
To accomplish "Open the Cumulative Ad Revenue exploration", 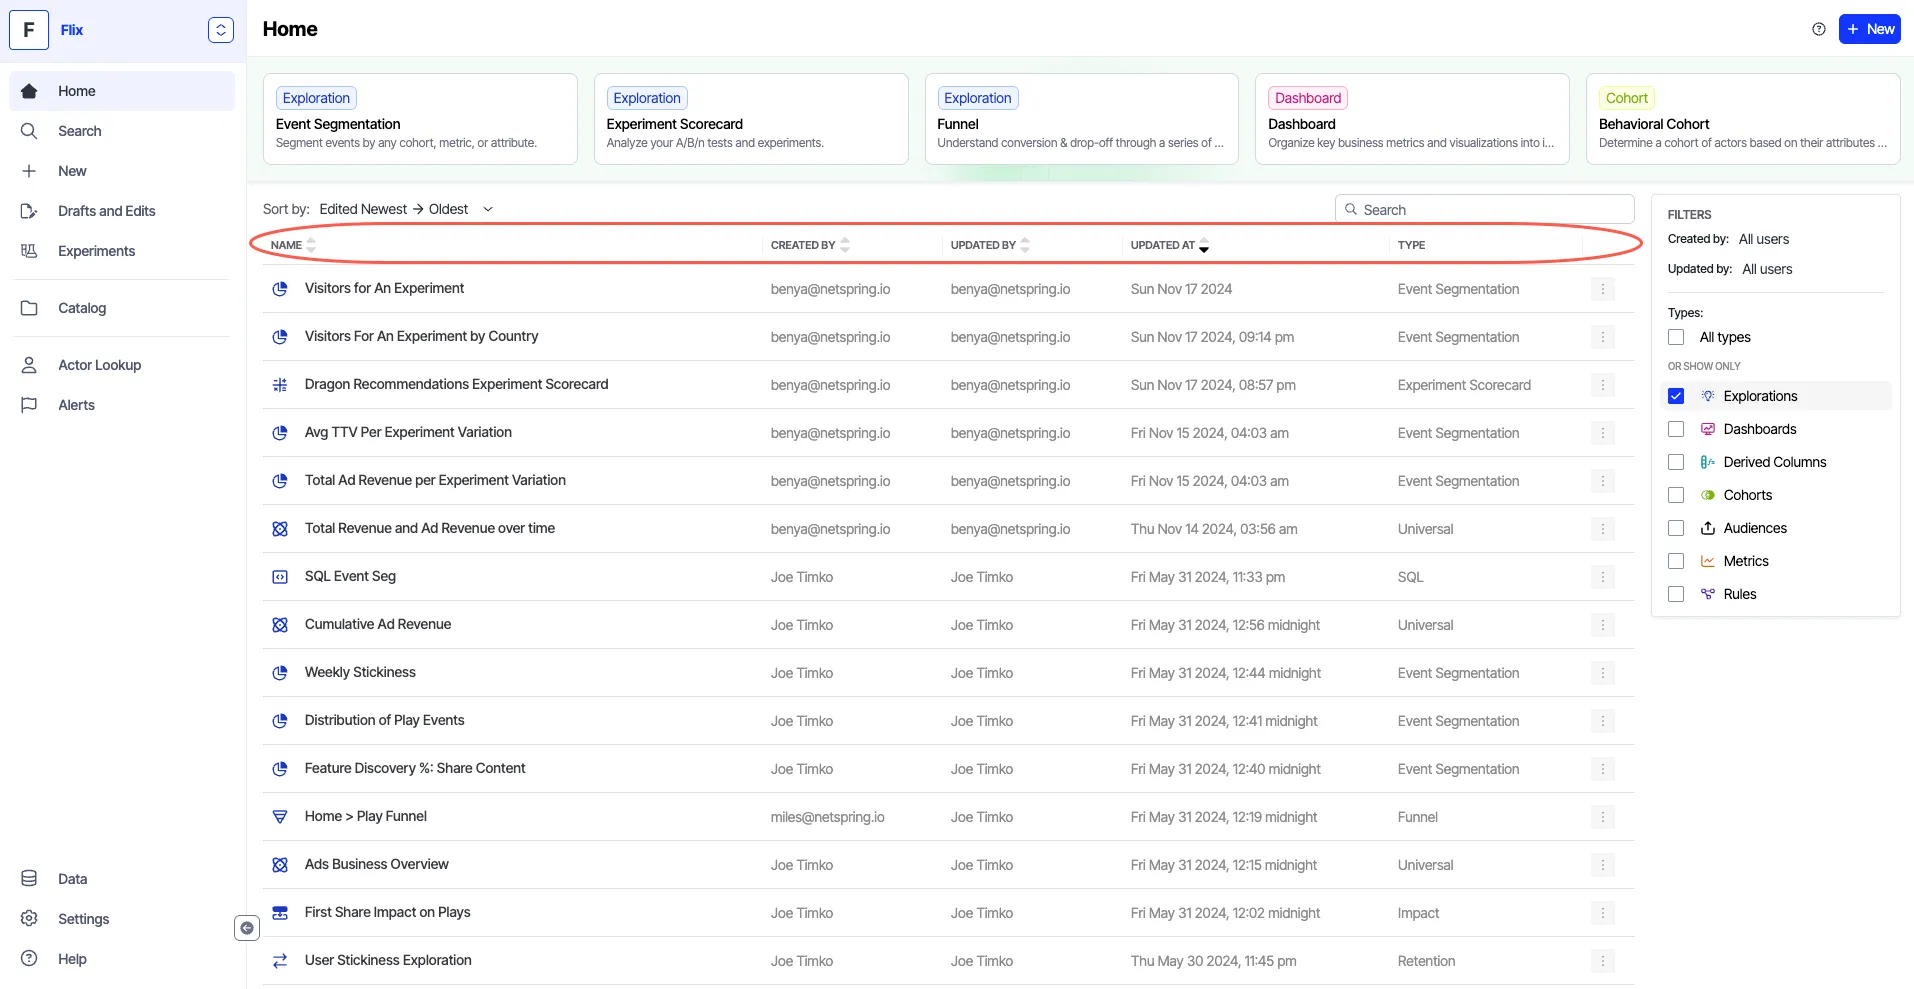I will (378, 624).
